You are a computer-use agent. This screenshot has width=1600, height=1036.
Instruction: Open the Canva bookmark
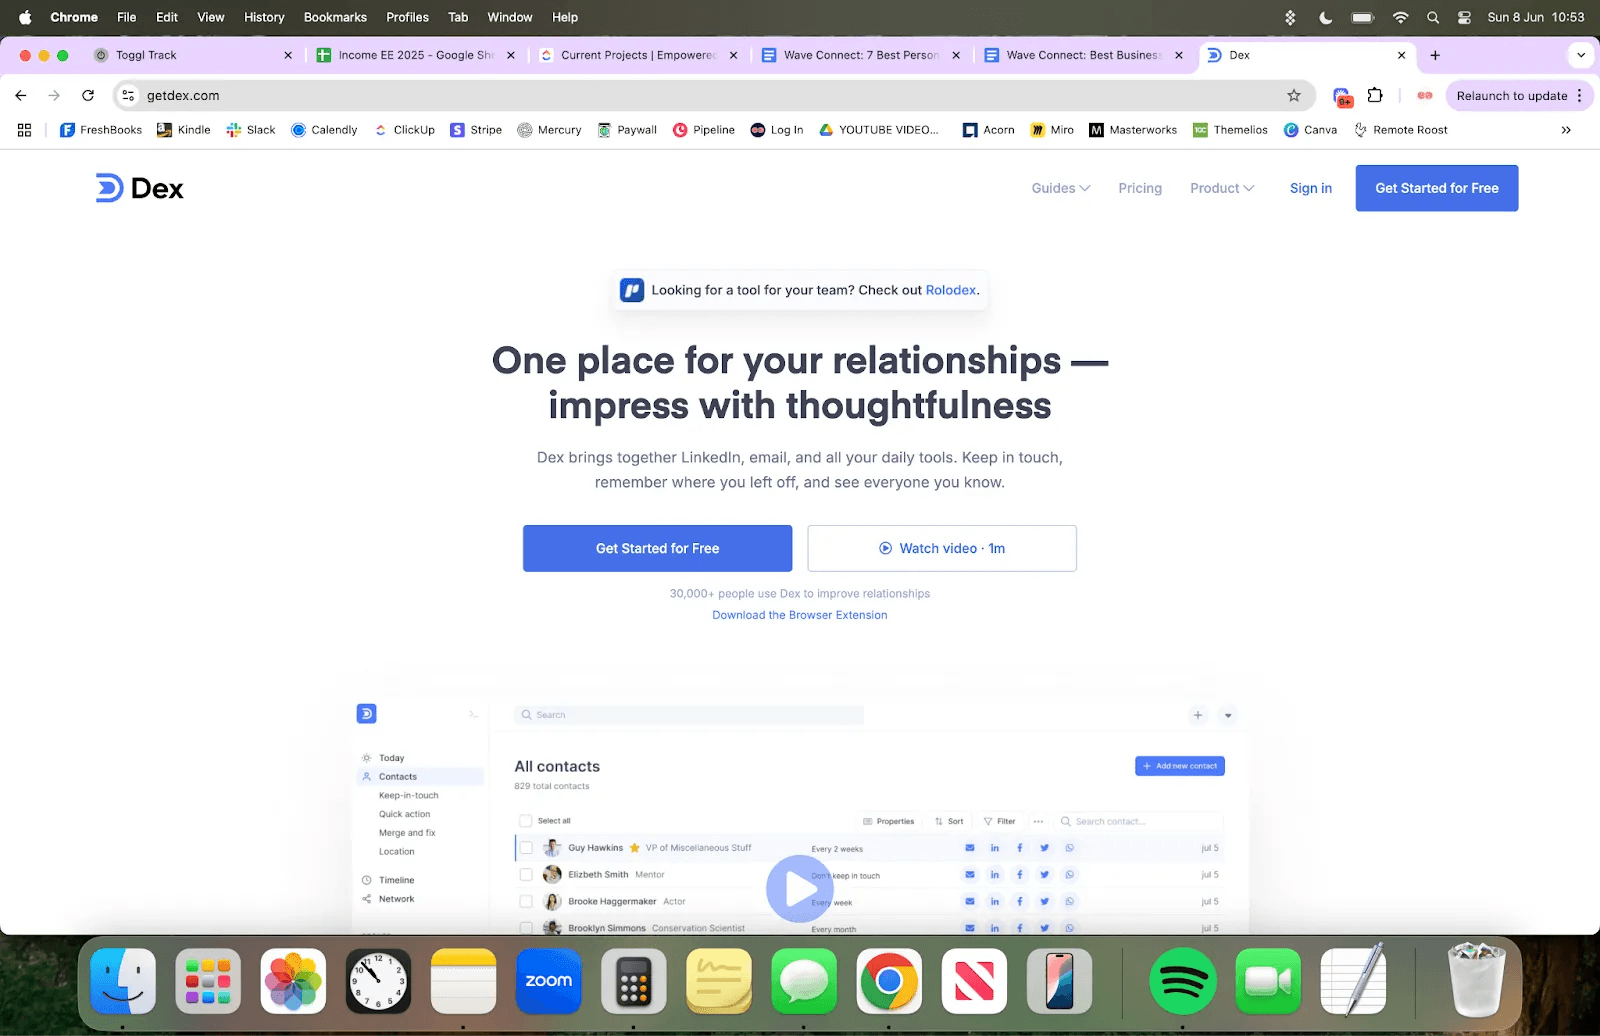pyautogui.click(x=1310, y=130)
